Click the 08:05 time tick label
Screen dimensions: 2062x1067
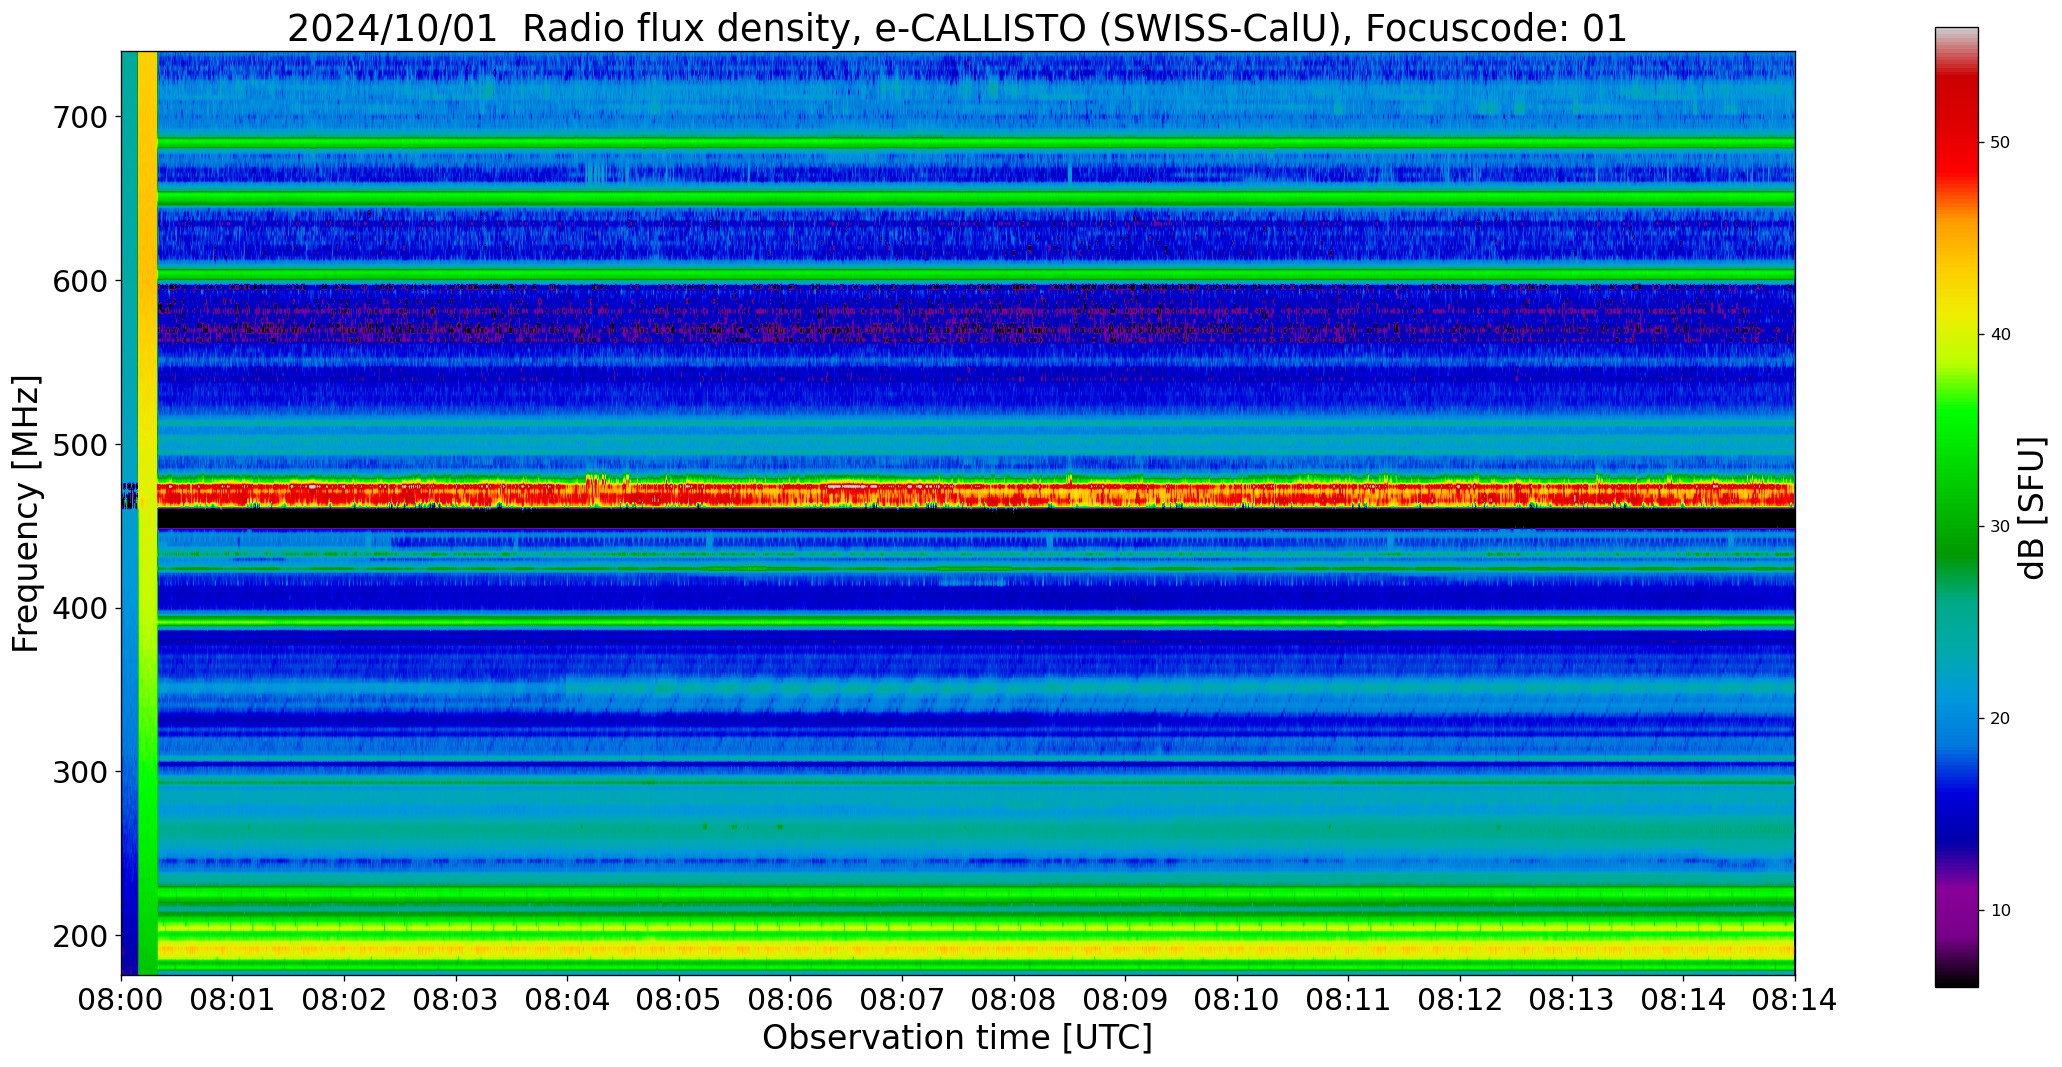coord(680,1001)
